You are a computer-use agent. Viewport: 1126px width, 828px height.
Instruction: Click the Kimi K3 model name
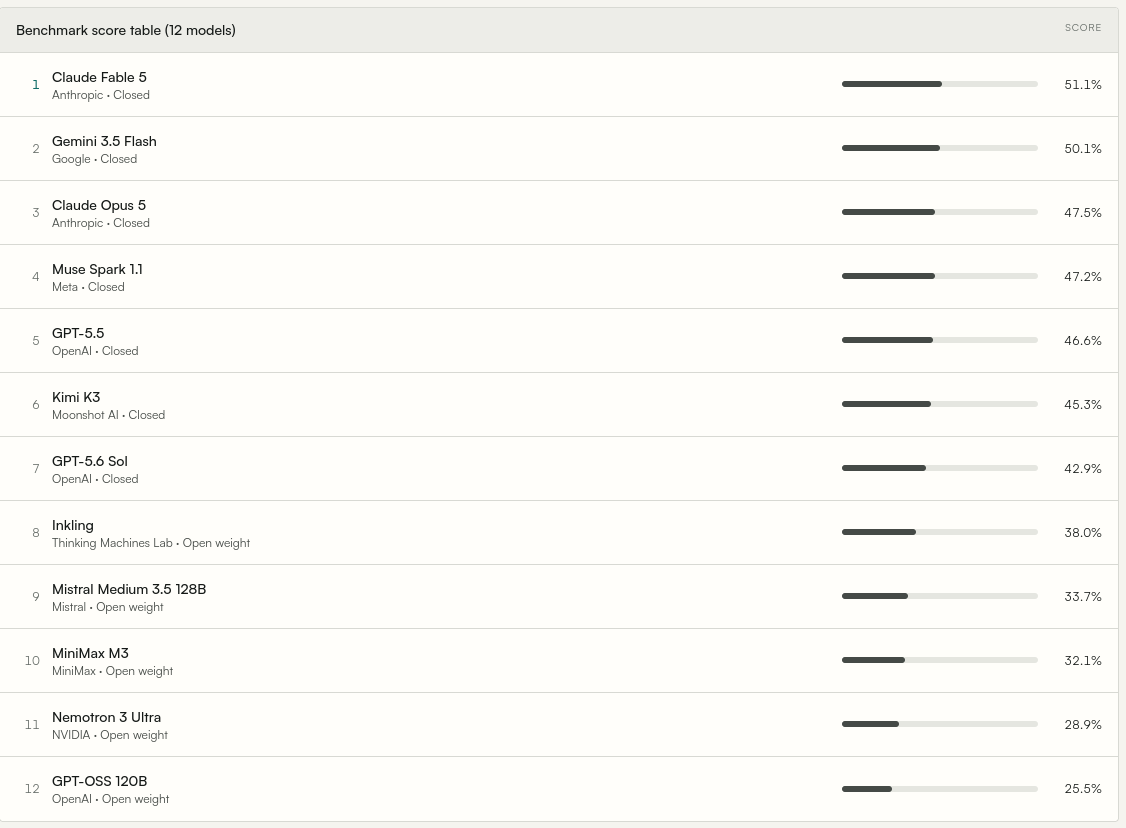(76, 397)
